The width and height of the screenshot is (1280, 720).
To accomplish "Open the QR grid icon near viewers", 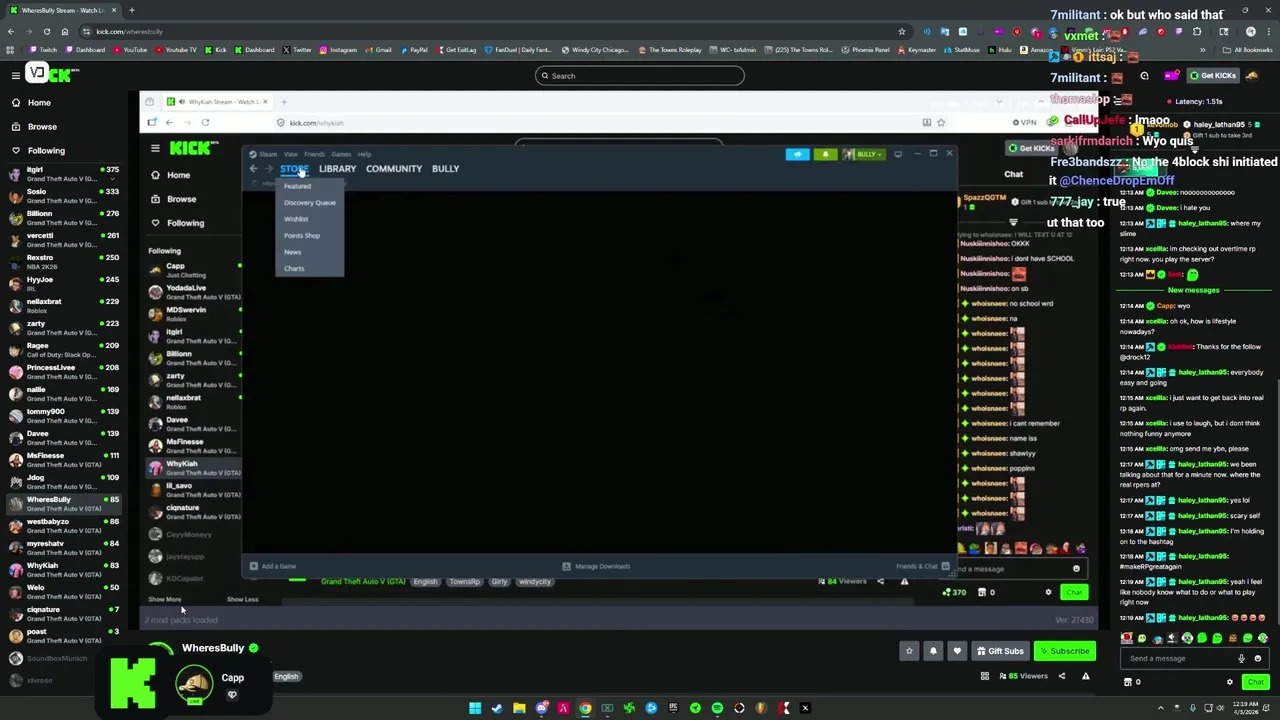I will pos(985,676).
